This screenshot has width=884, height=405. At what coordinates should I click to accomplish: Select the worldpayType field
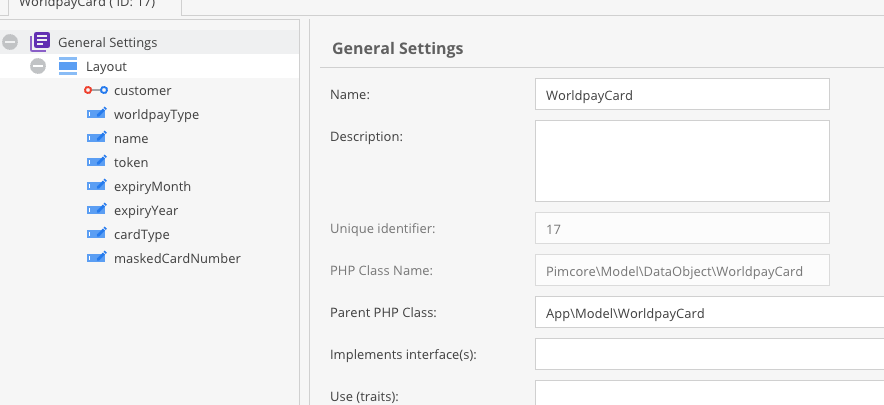pyautogui.click(x=156, y=115)
